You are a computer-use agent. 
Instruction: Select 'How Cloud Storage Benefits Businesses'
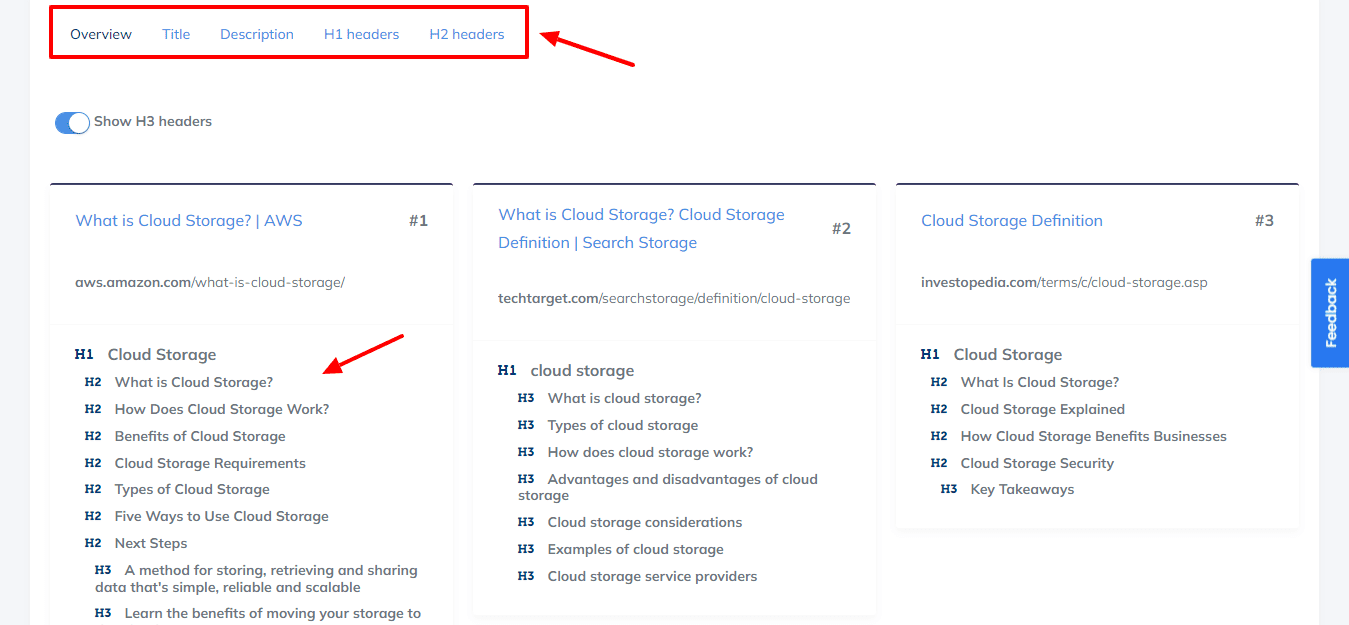point(1094,436)
